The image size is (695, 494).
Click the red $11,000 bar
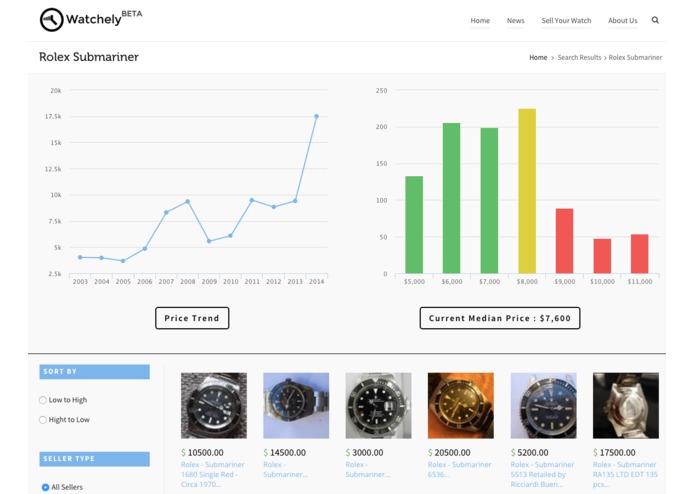[640, 254]
